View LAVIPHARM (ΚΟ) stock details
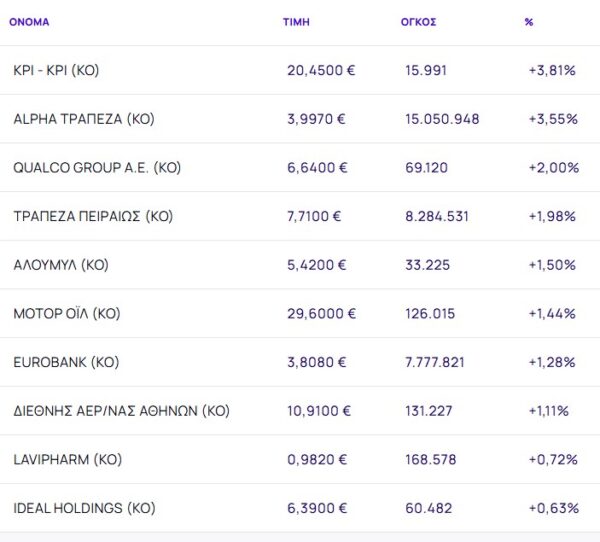Screen dimensions: 600x542 (68, 459)
